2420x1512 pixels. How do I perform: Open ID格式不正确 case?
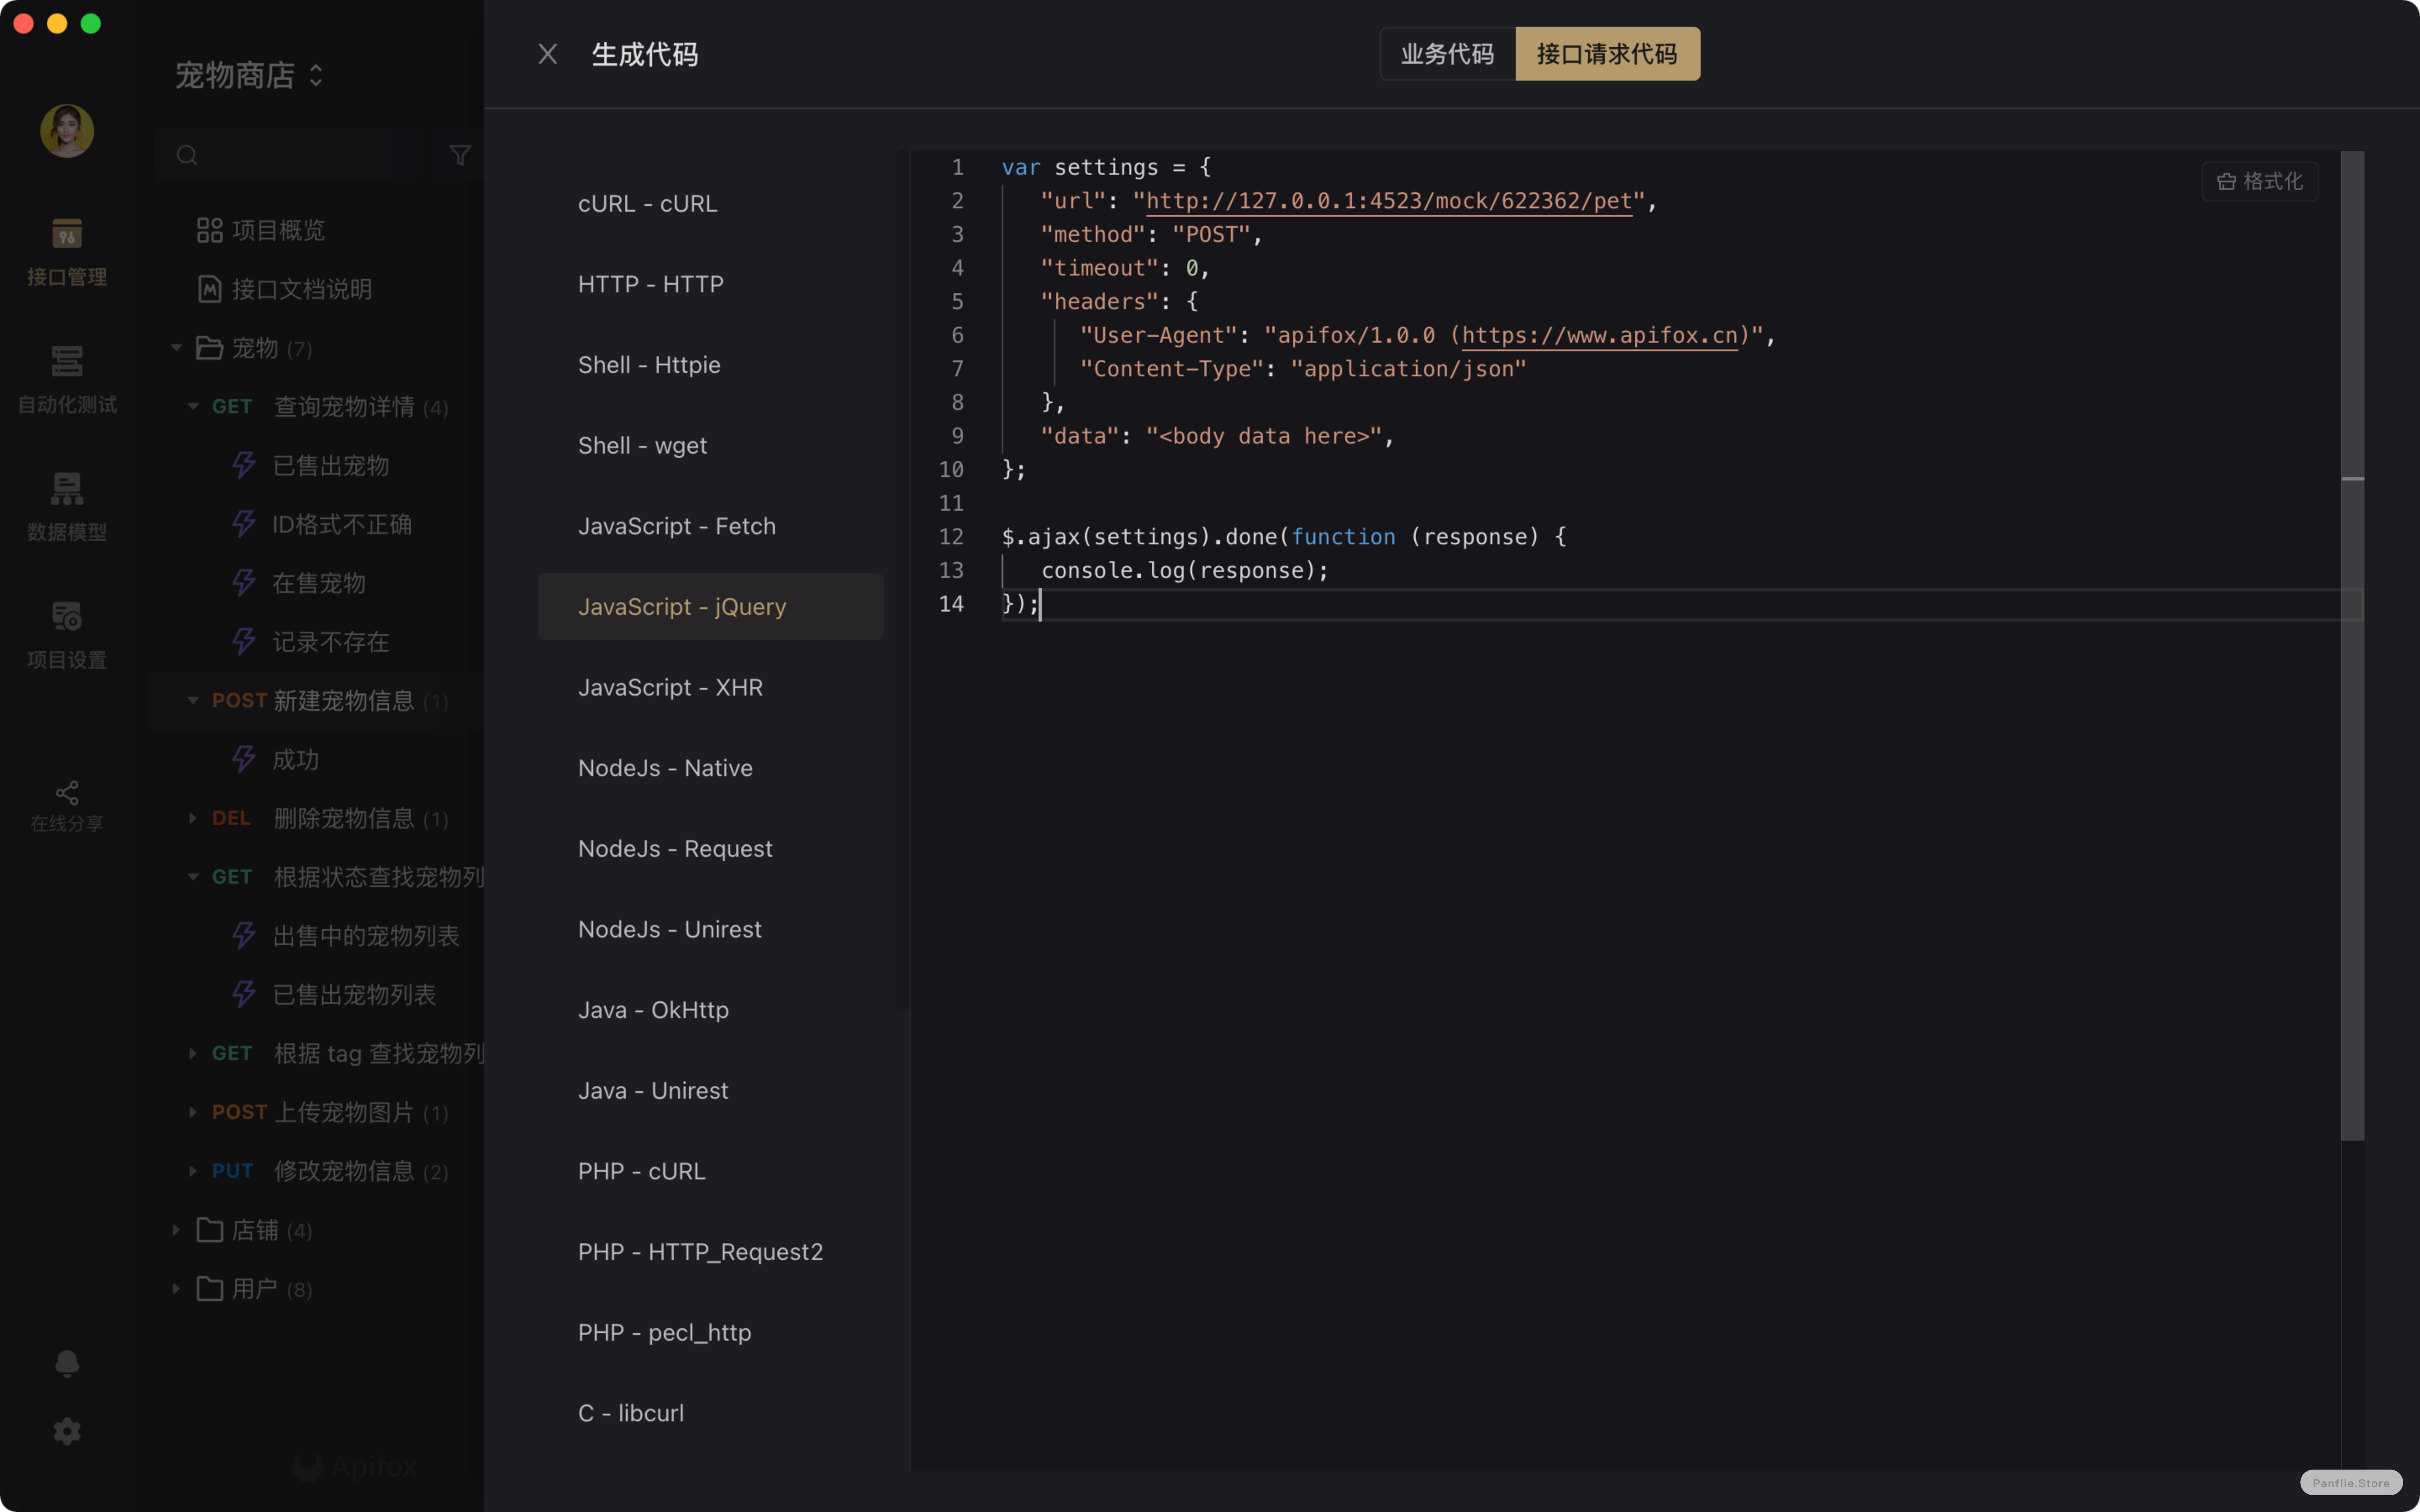coord(322,524)
